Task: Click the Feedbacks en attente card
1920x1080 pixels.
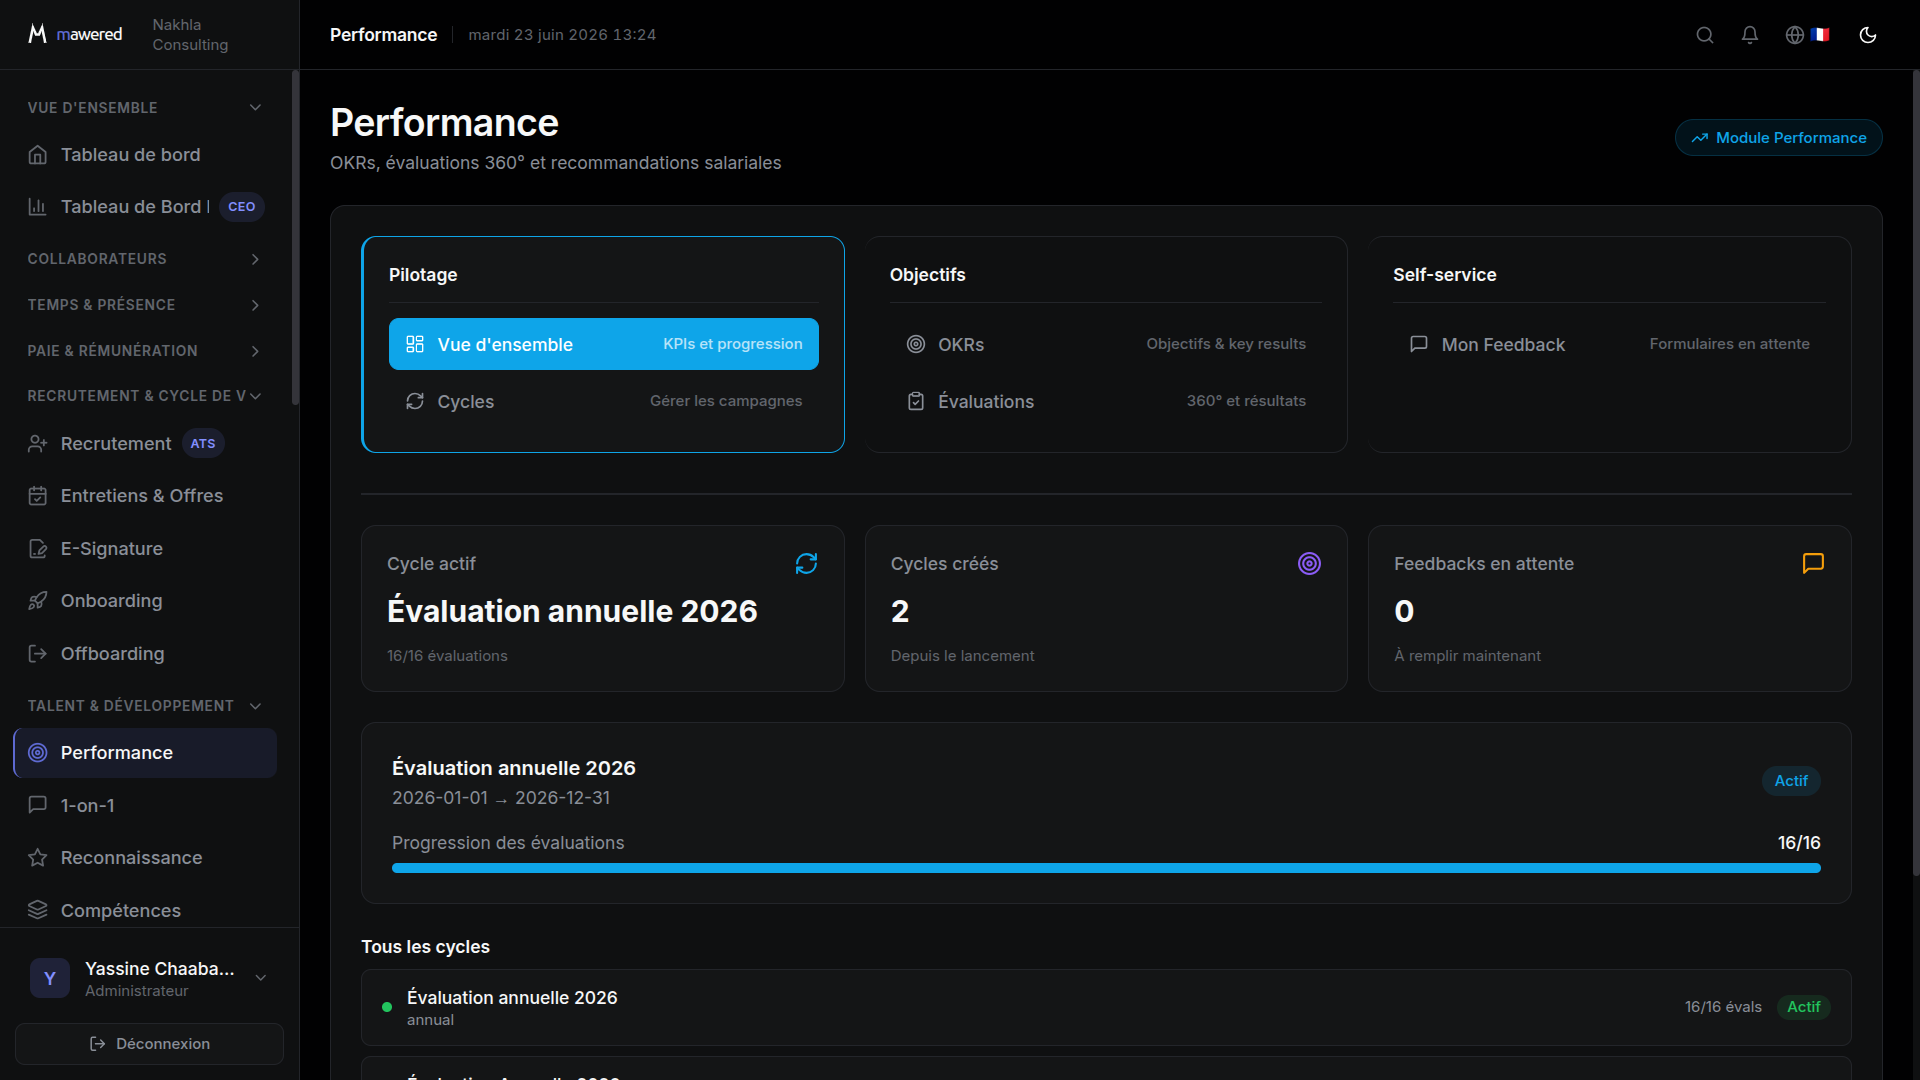Action: pos(1610,609)
